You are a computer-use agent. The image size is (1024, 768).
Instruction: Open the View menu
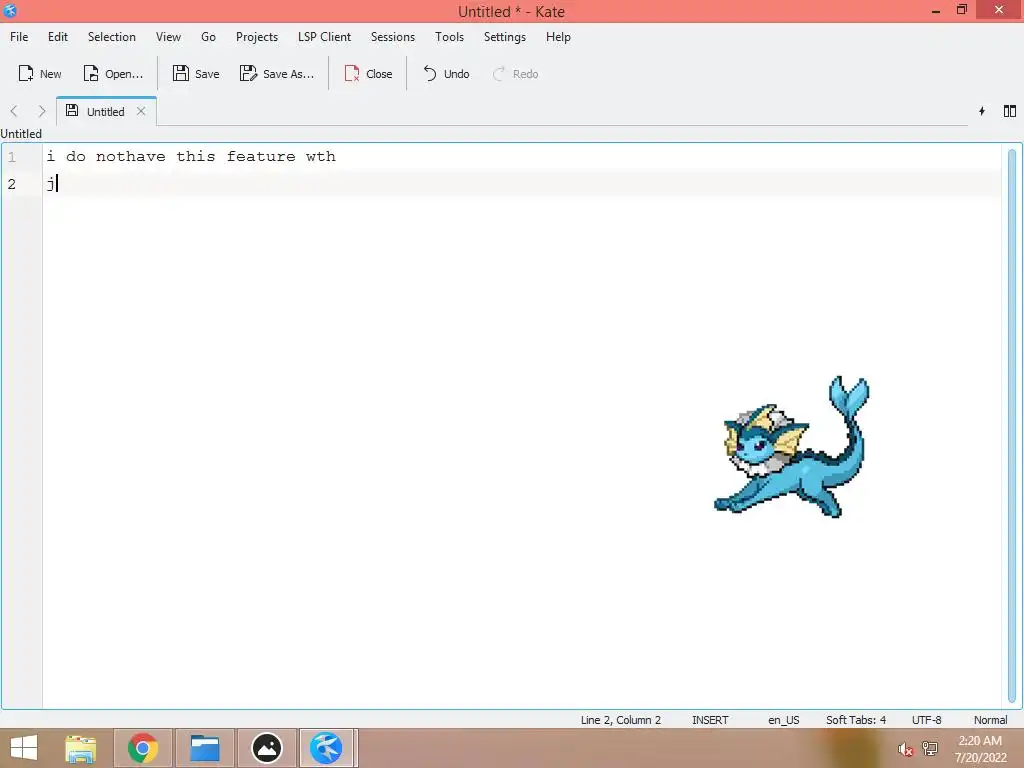(168, 37)
